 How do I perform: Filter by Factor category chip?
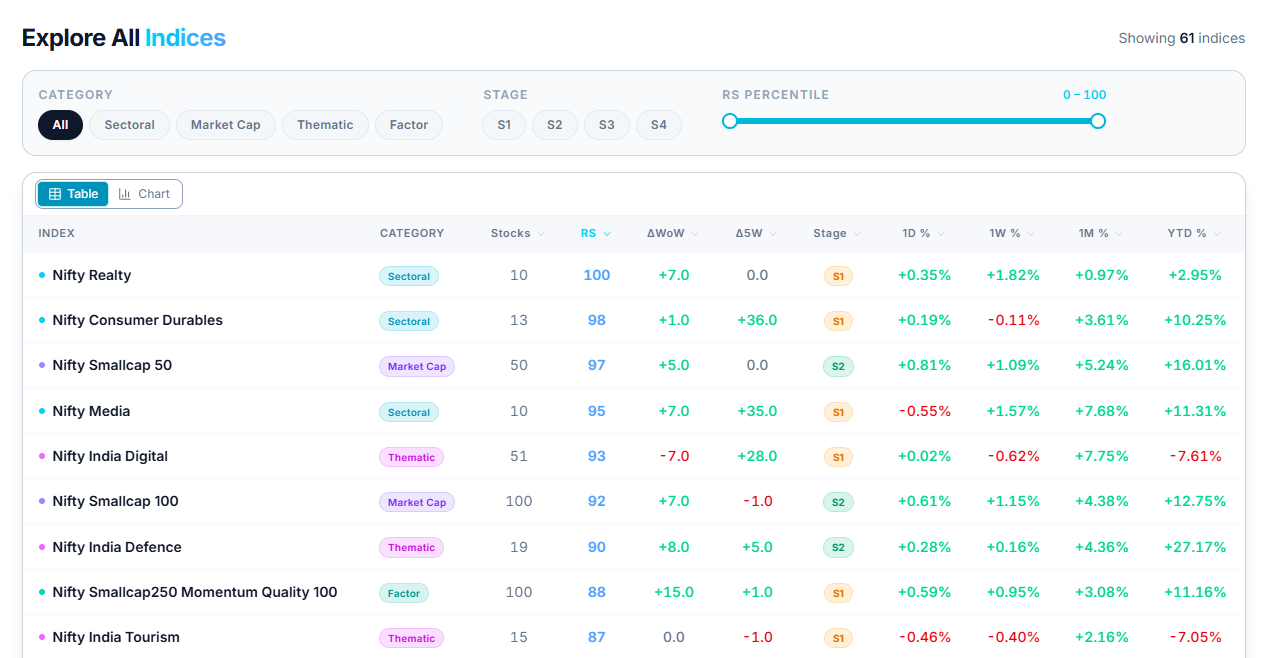coord(409,125)
